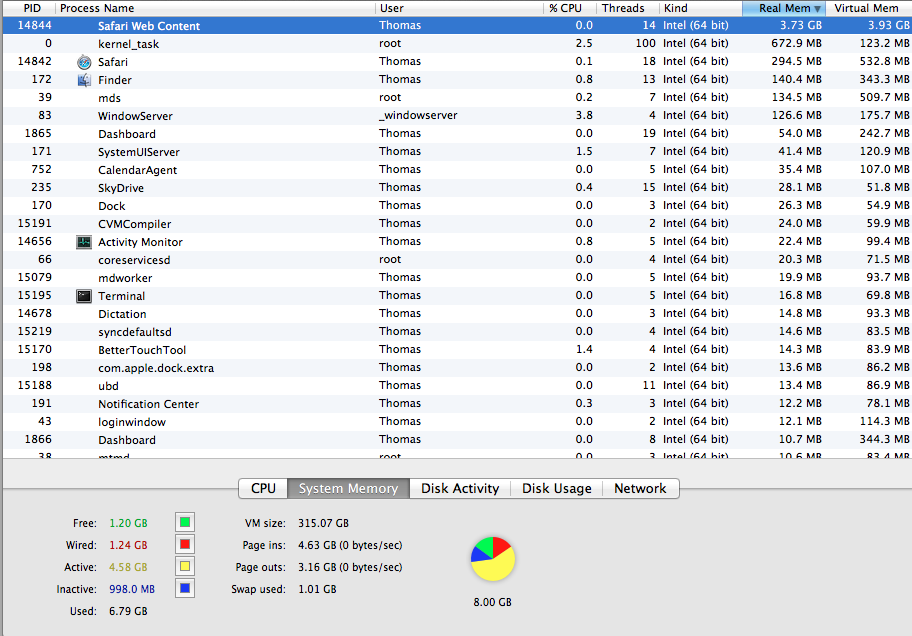Click the 3.73 GB real memory value

click(801, 25)
